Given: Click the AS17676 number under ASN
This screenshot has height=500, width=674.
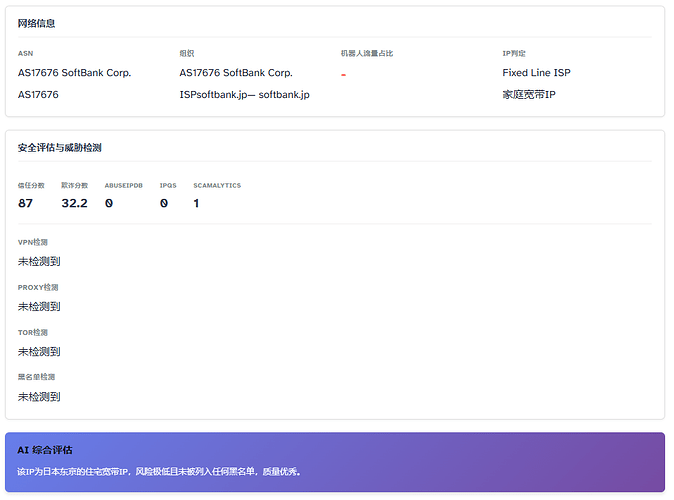Looking at the screenshot, I should (x=38, y=95).
